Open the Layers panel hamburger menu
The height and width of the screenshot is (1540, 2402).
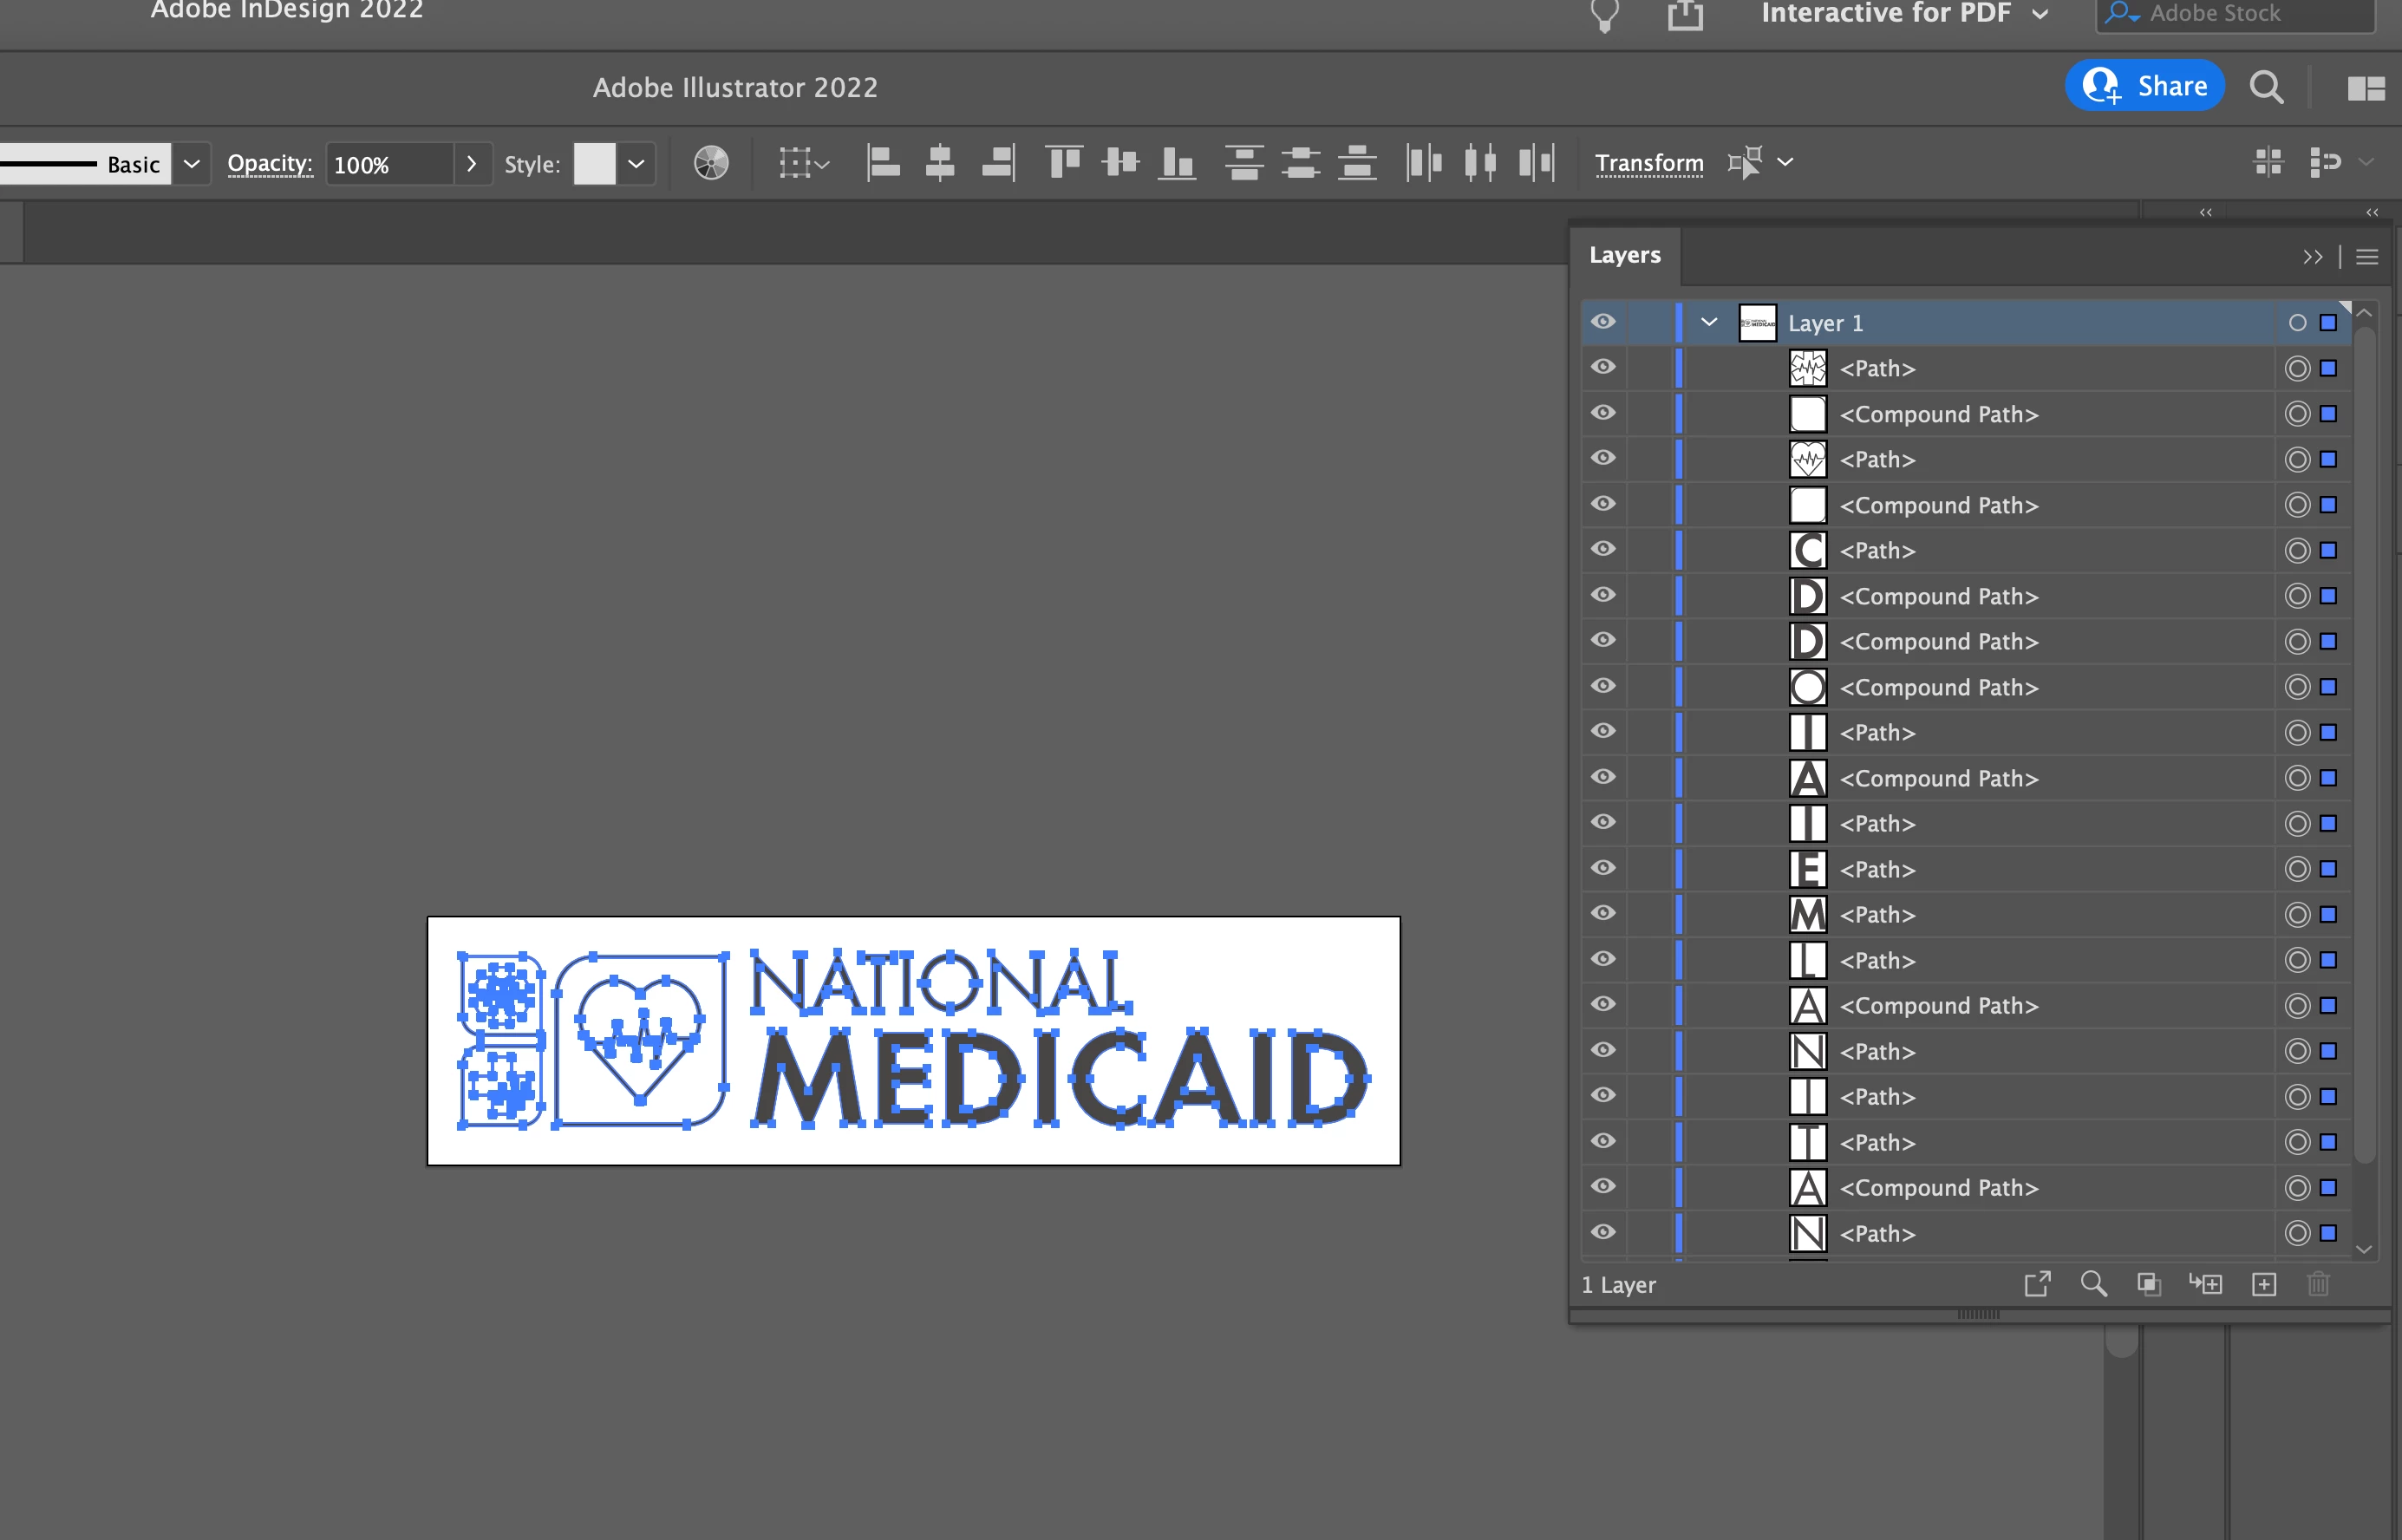point(2366,257)
